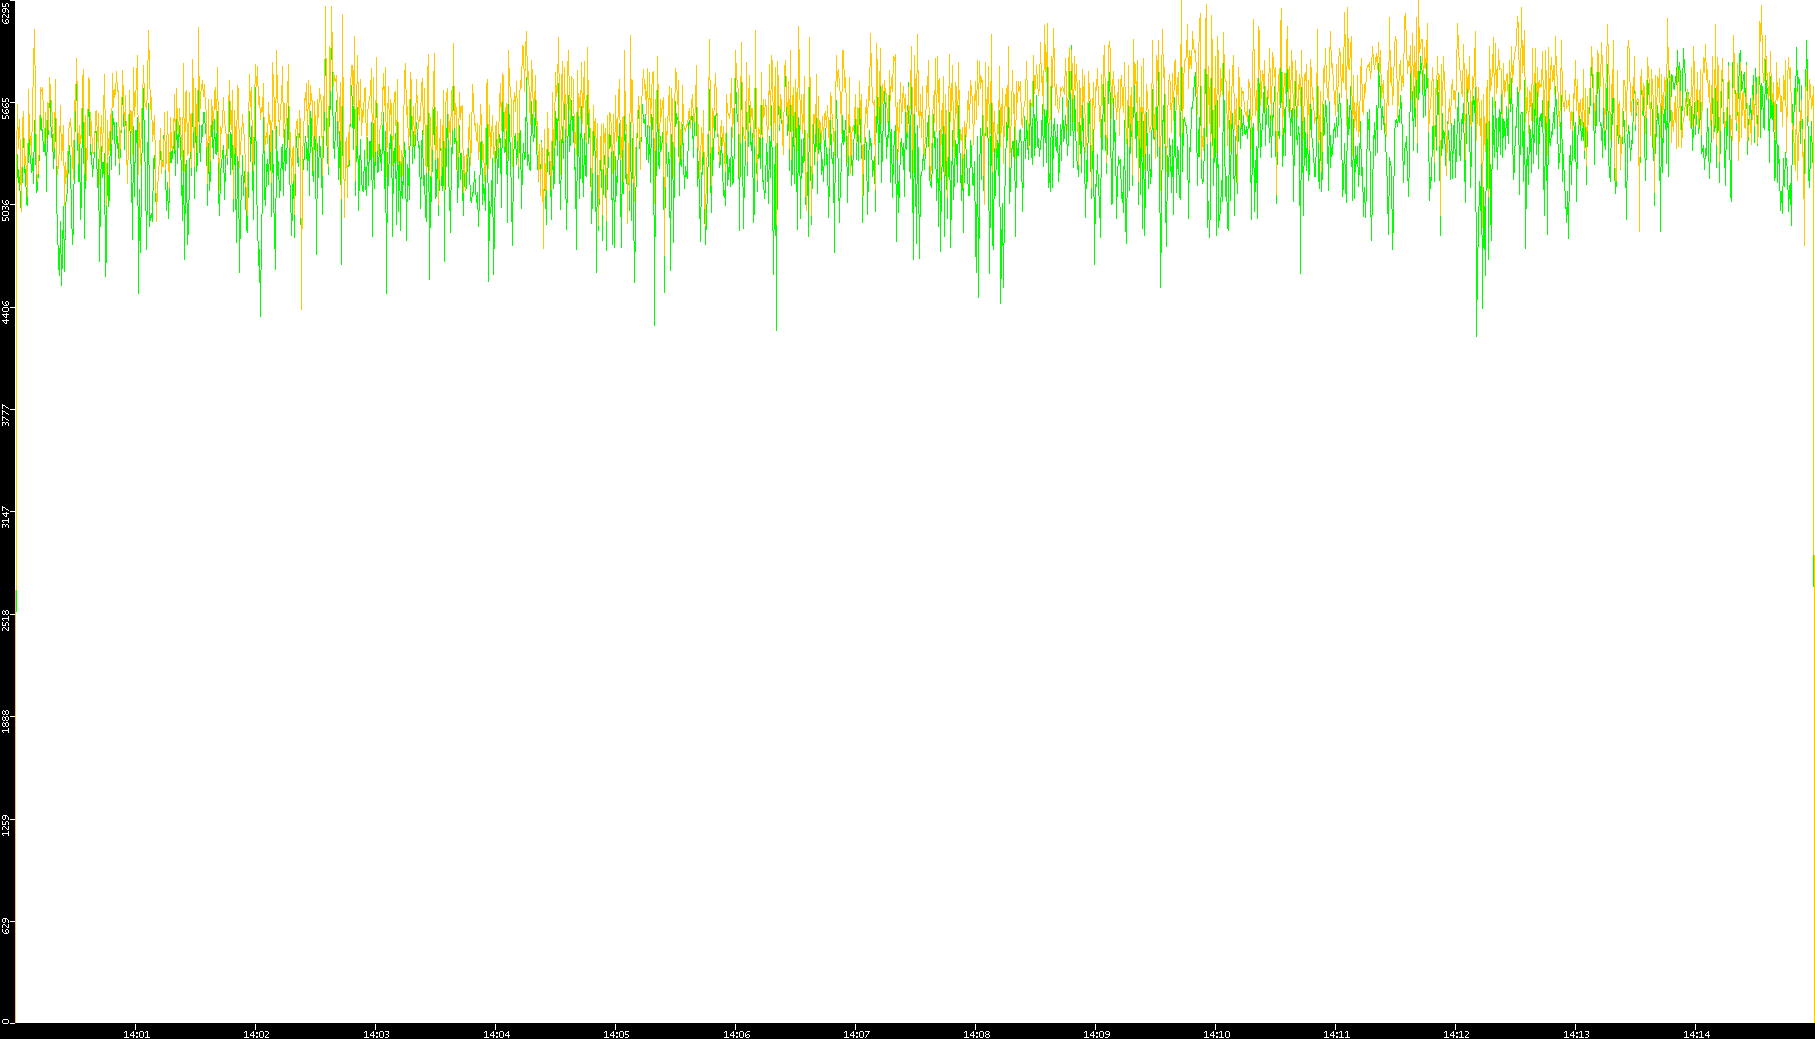Image resolution: width=1815 pixels, height=1039 pixels.
Task: Select the 629 value axis label
Action: (7, 926)
